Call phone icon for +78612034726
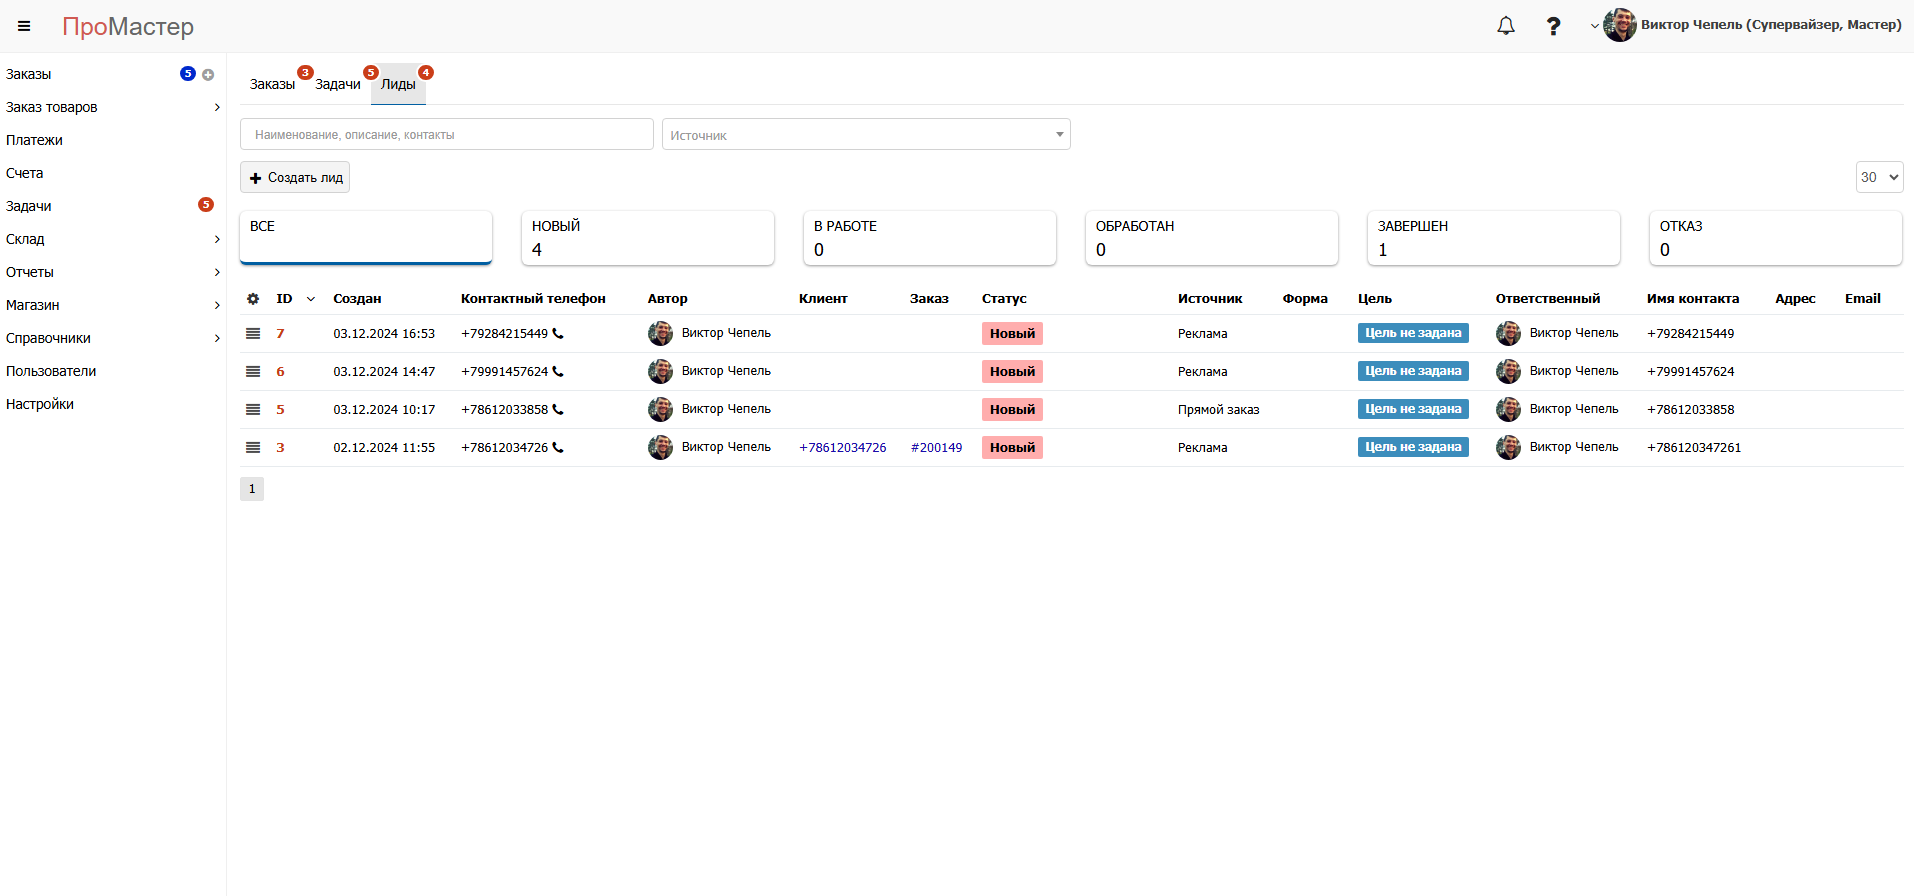The width and height of the screenshot is (1914, 896). [558, 448]
